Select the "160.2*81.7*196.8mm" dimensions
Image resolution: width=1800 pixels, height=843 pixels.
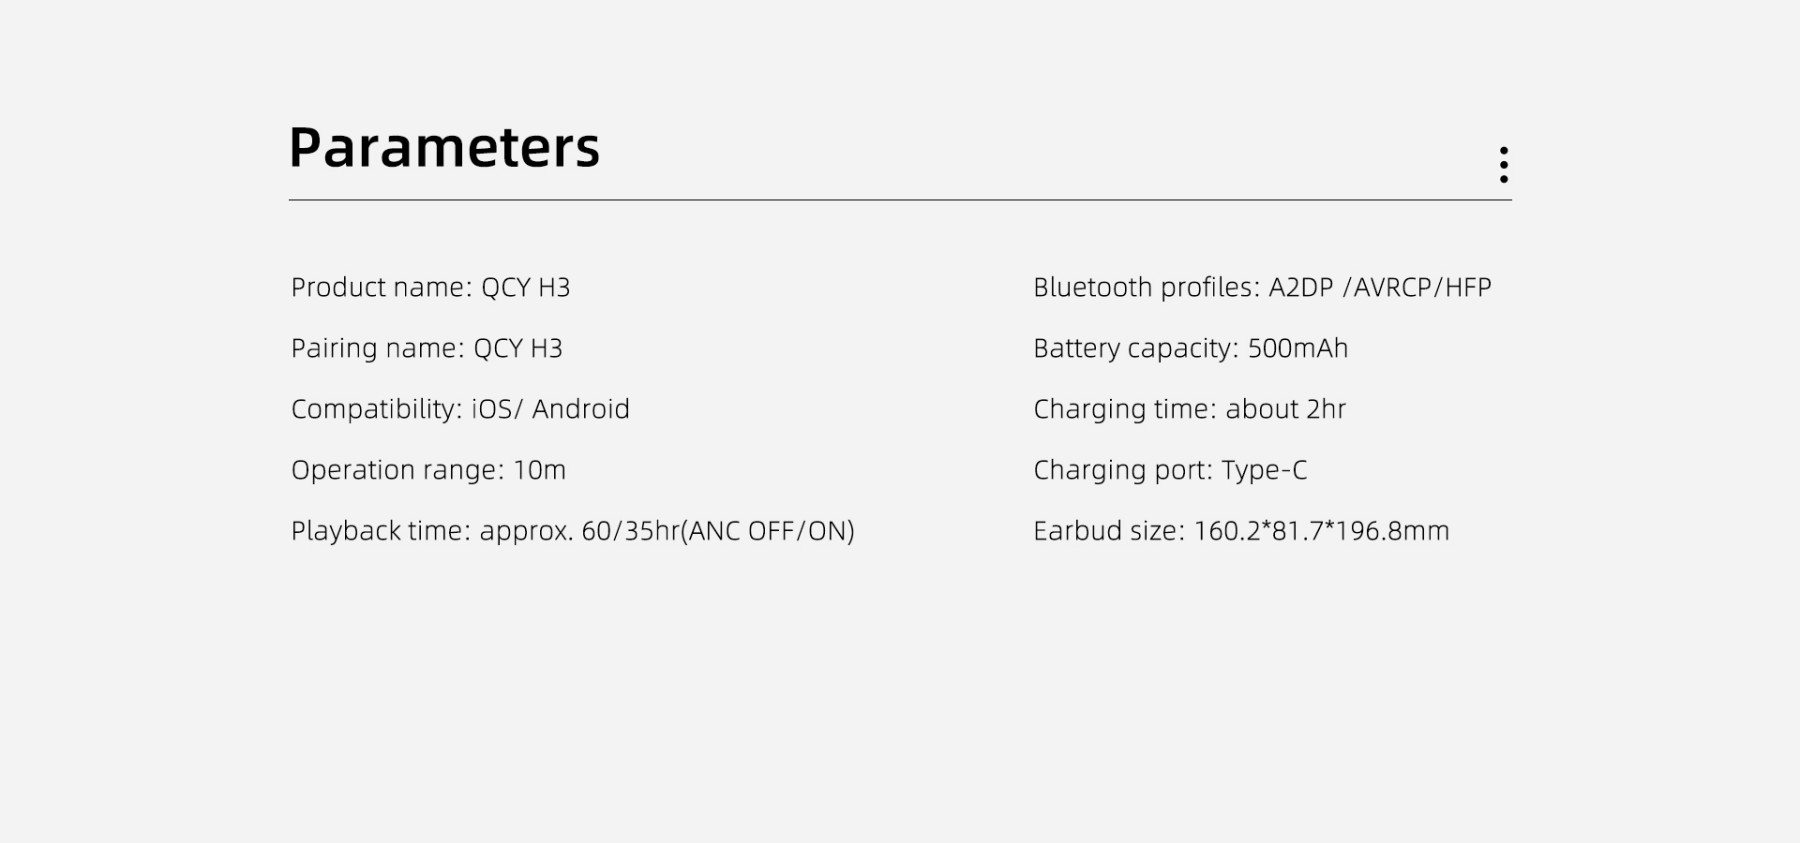(1321, 531)
